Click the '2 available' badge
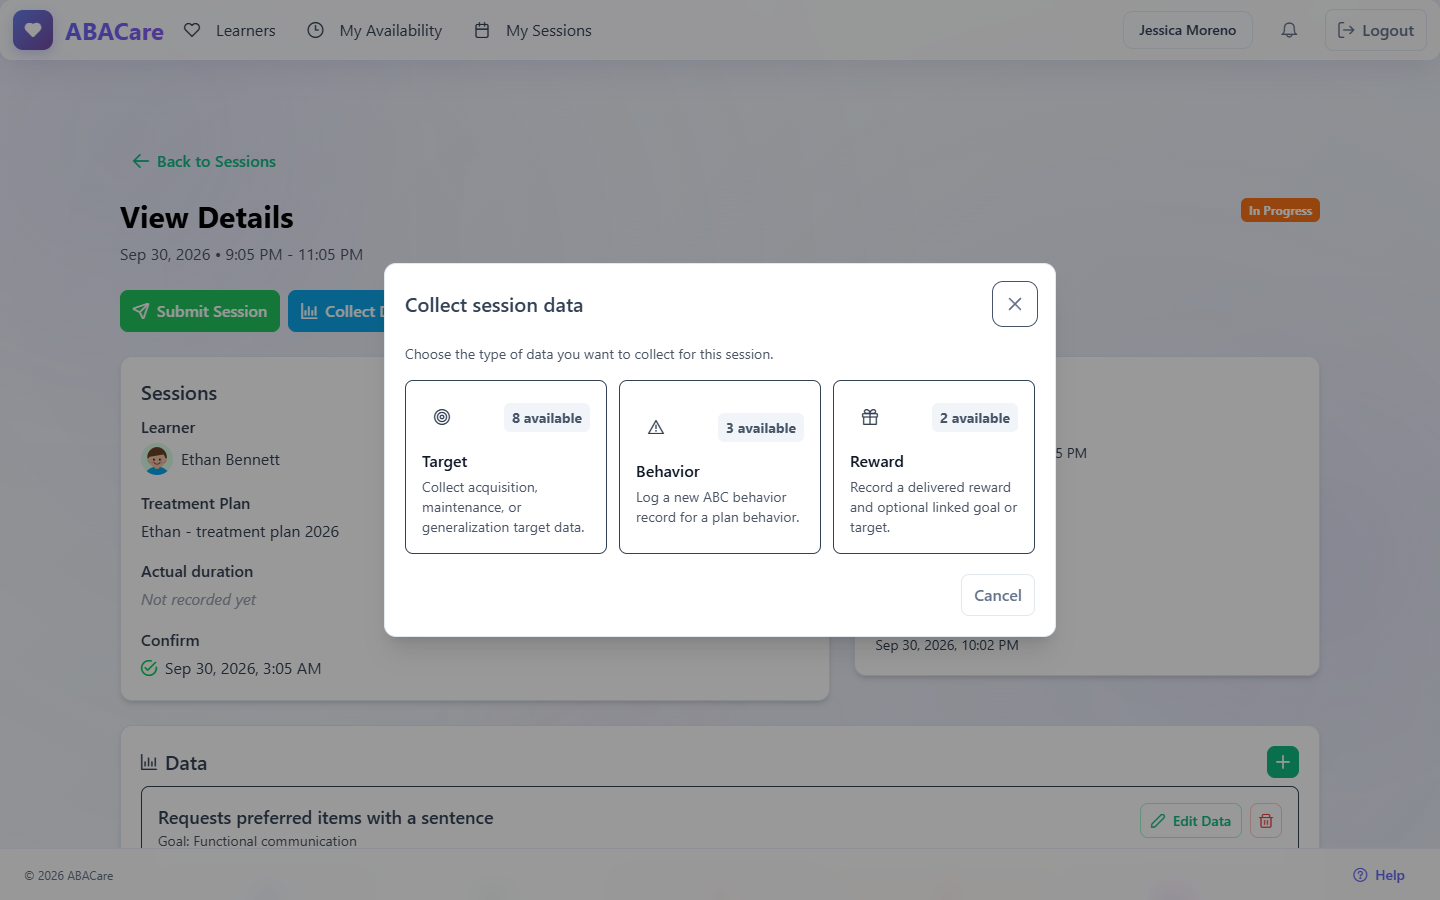1440x900 pixels. point(975,418)
